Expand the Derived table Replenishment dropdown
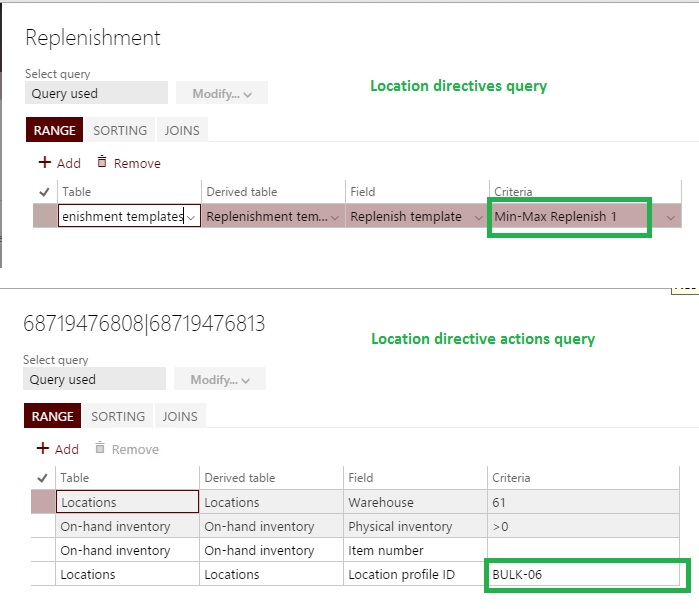 (335, 217)
